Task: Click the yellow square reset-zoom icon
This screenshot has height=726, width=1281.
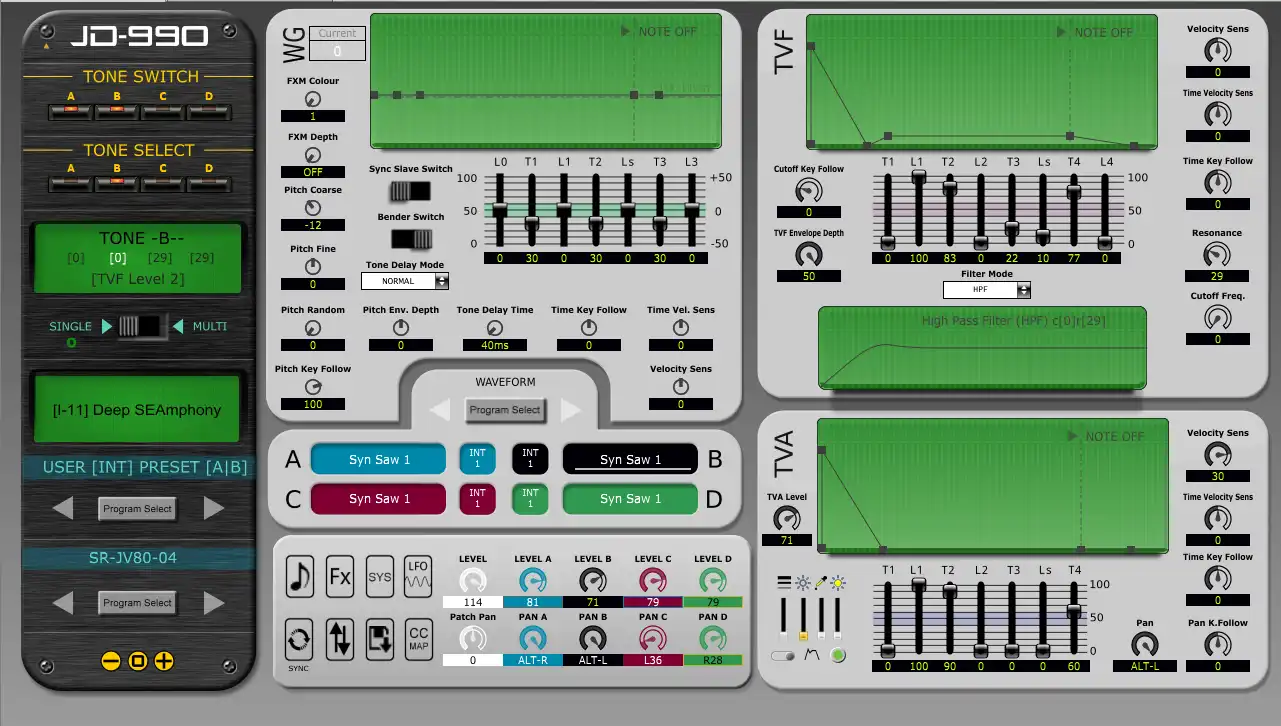Action: (138, 661)
